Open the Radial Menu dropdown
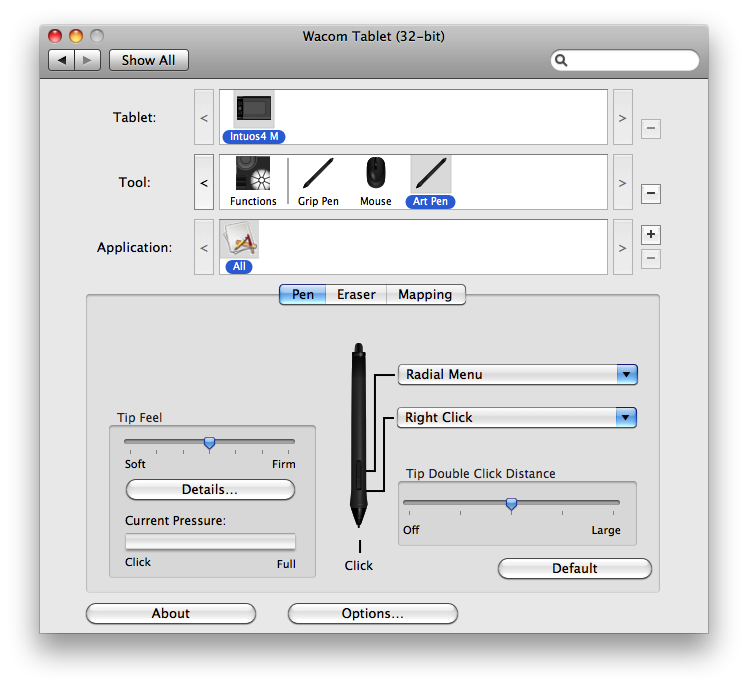This screenshot has width=748, height=688. click(518, 375)
